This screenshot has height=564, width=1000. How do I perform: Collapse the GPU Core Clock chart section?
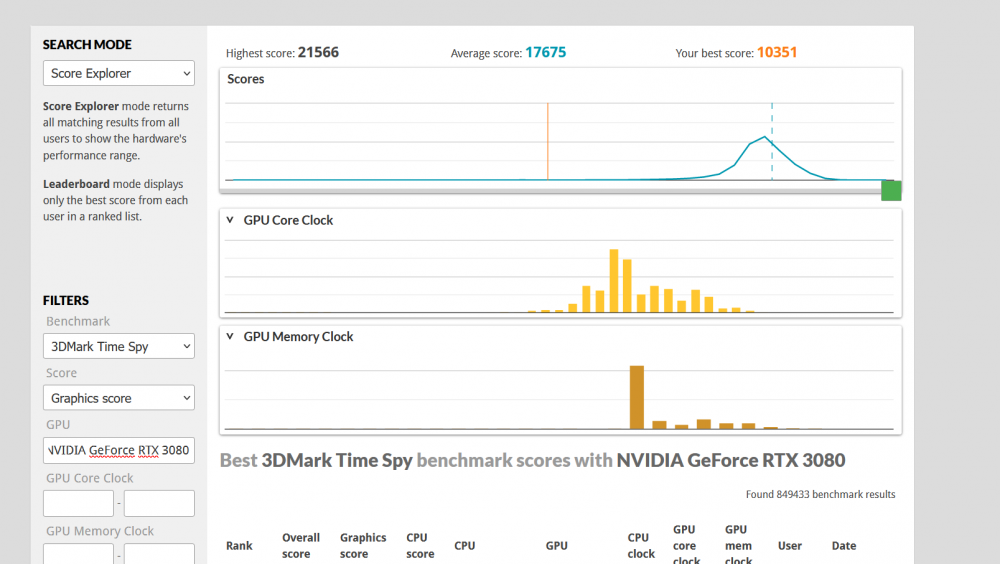pyautogui.click(x=230, y=220)
